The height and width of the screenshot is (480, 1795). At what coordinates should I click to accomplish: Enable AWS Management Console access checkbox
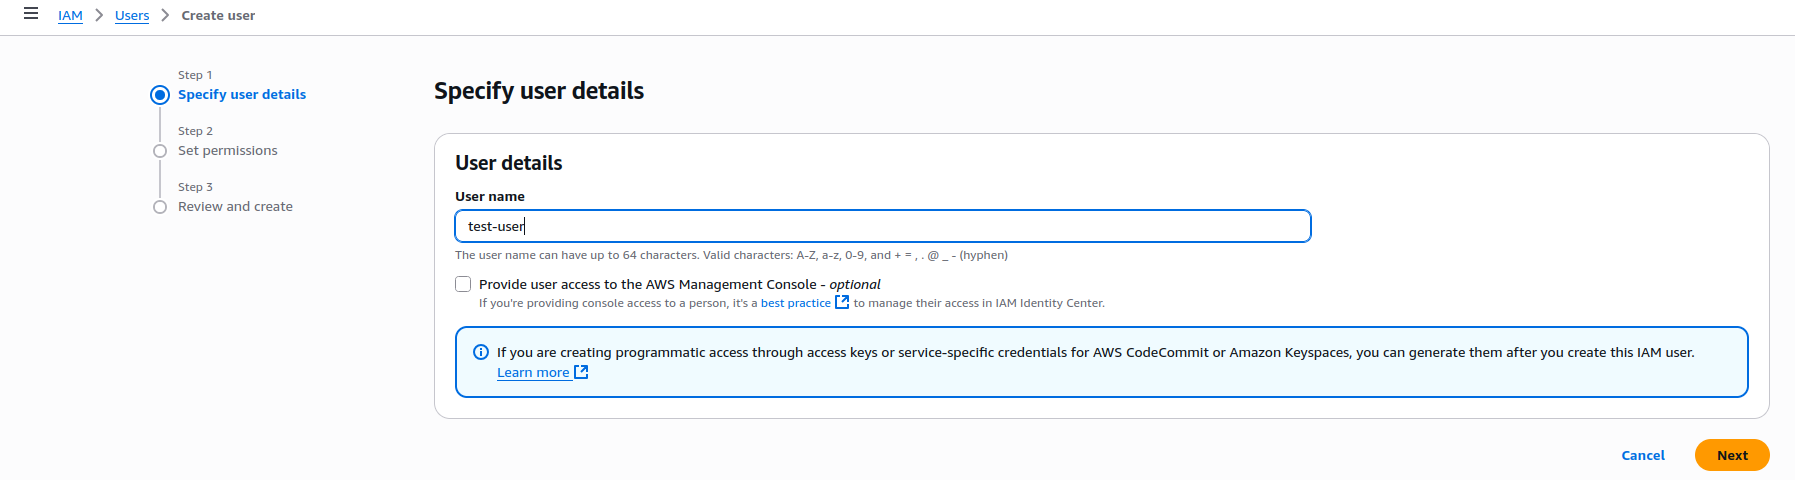[463, 284]
